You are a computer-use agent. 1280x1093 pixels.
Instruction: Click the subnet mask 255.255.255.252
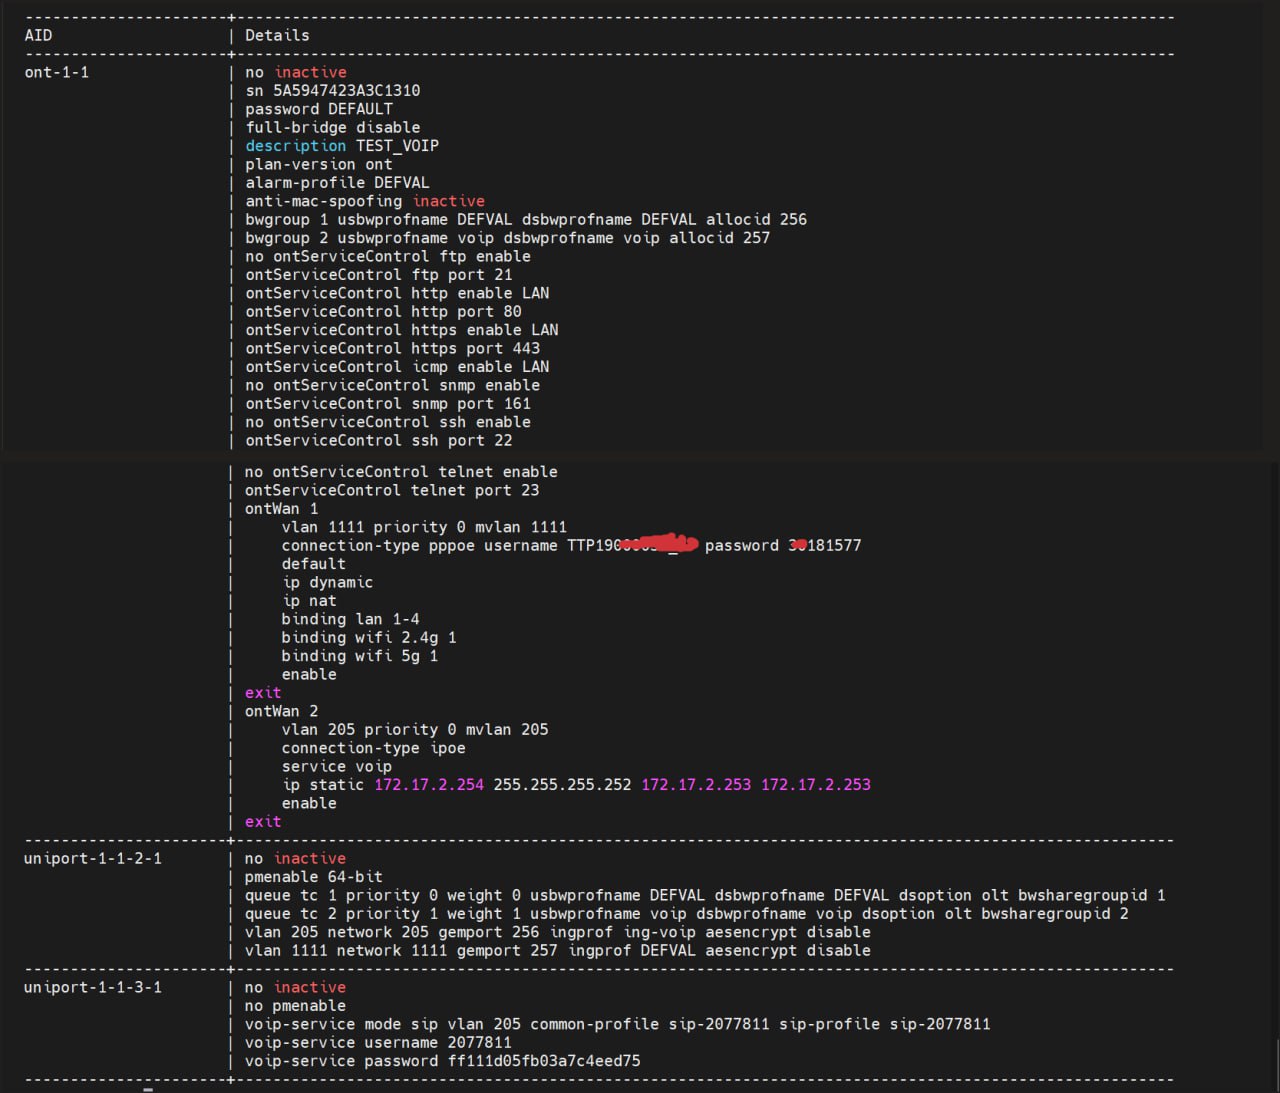pos(562,785)
